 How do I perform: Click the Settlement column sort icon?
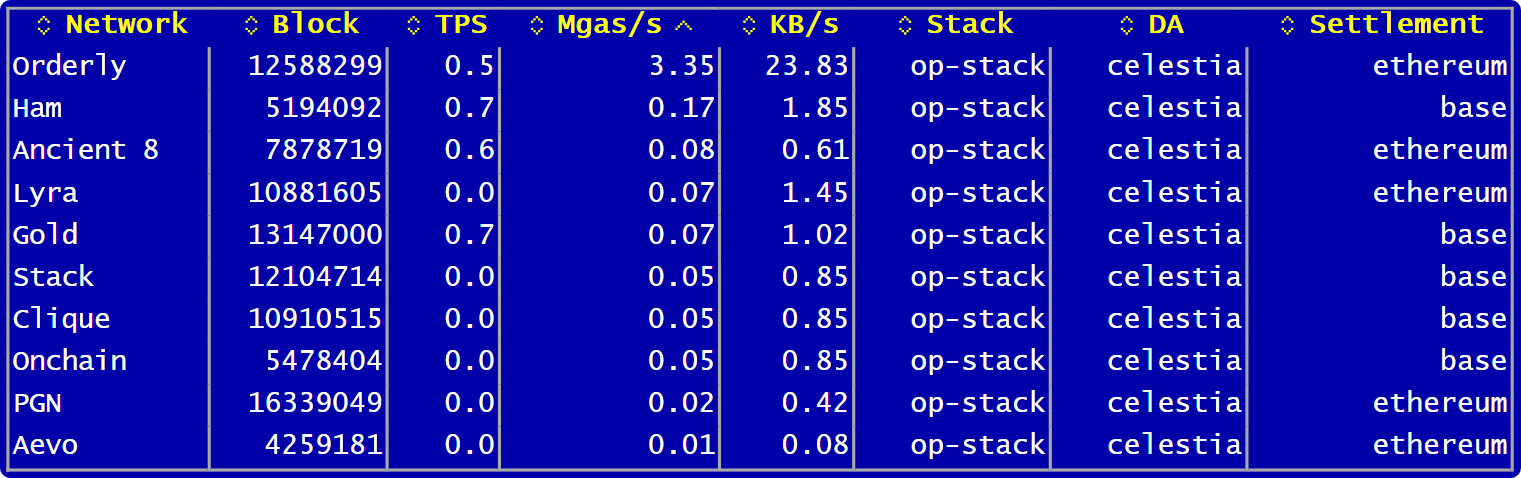1288,26
